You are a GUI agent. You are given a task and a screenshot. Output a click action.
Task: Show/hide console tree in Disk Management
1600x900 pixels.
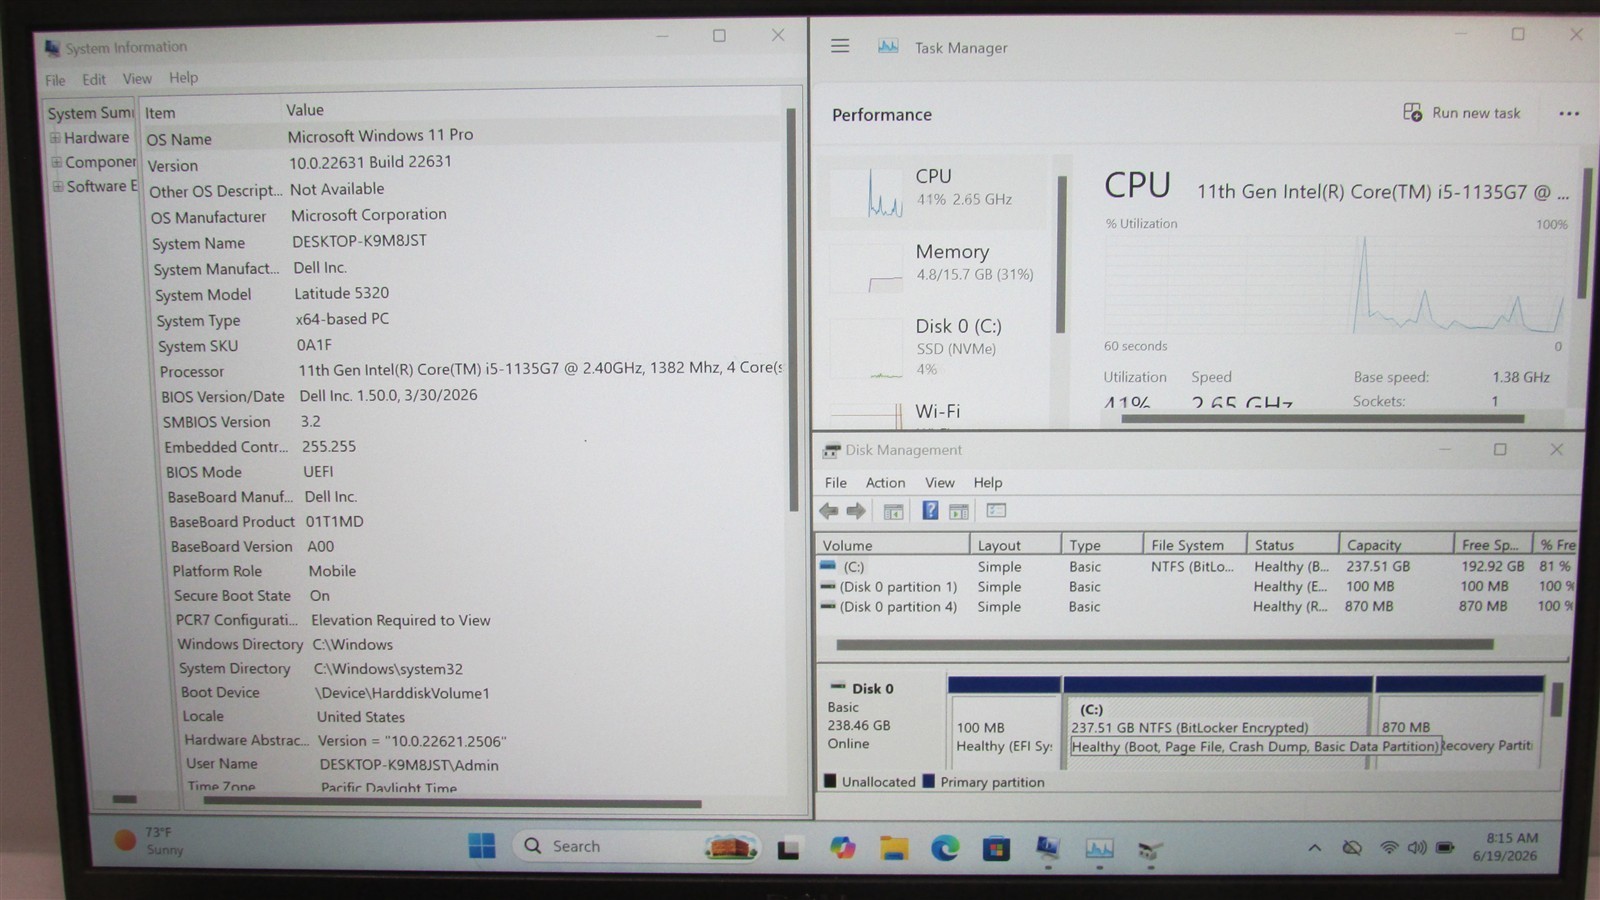pos(893,511)
